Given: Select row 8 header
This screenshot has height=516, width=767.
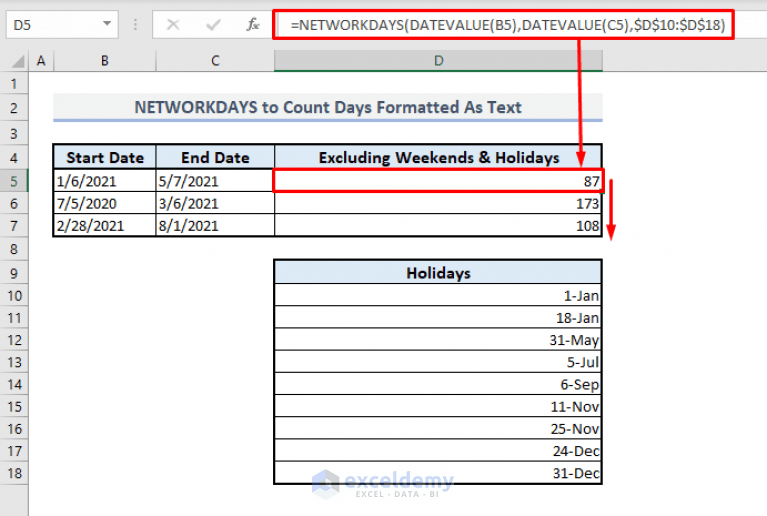Looking at the screenshot, I should (x=14, y=249).
